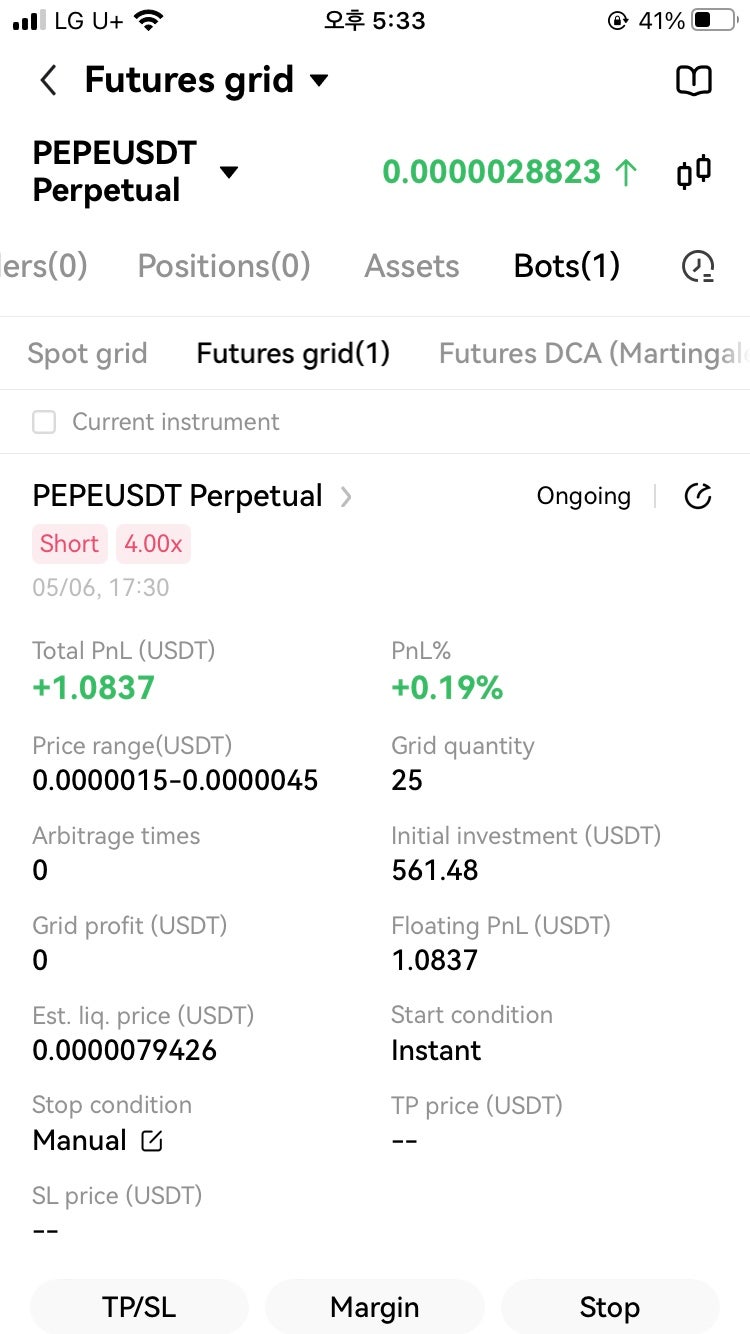Open the PEPEUSDT Perpetual pair dropdown

tap(229, 172)
